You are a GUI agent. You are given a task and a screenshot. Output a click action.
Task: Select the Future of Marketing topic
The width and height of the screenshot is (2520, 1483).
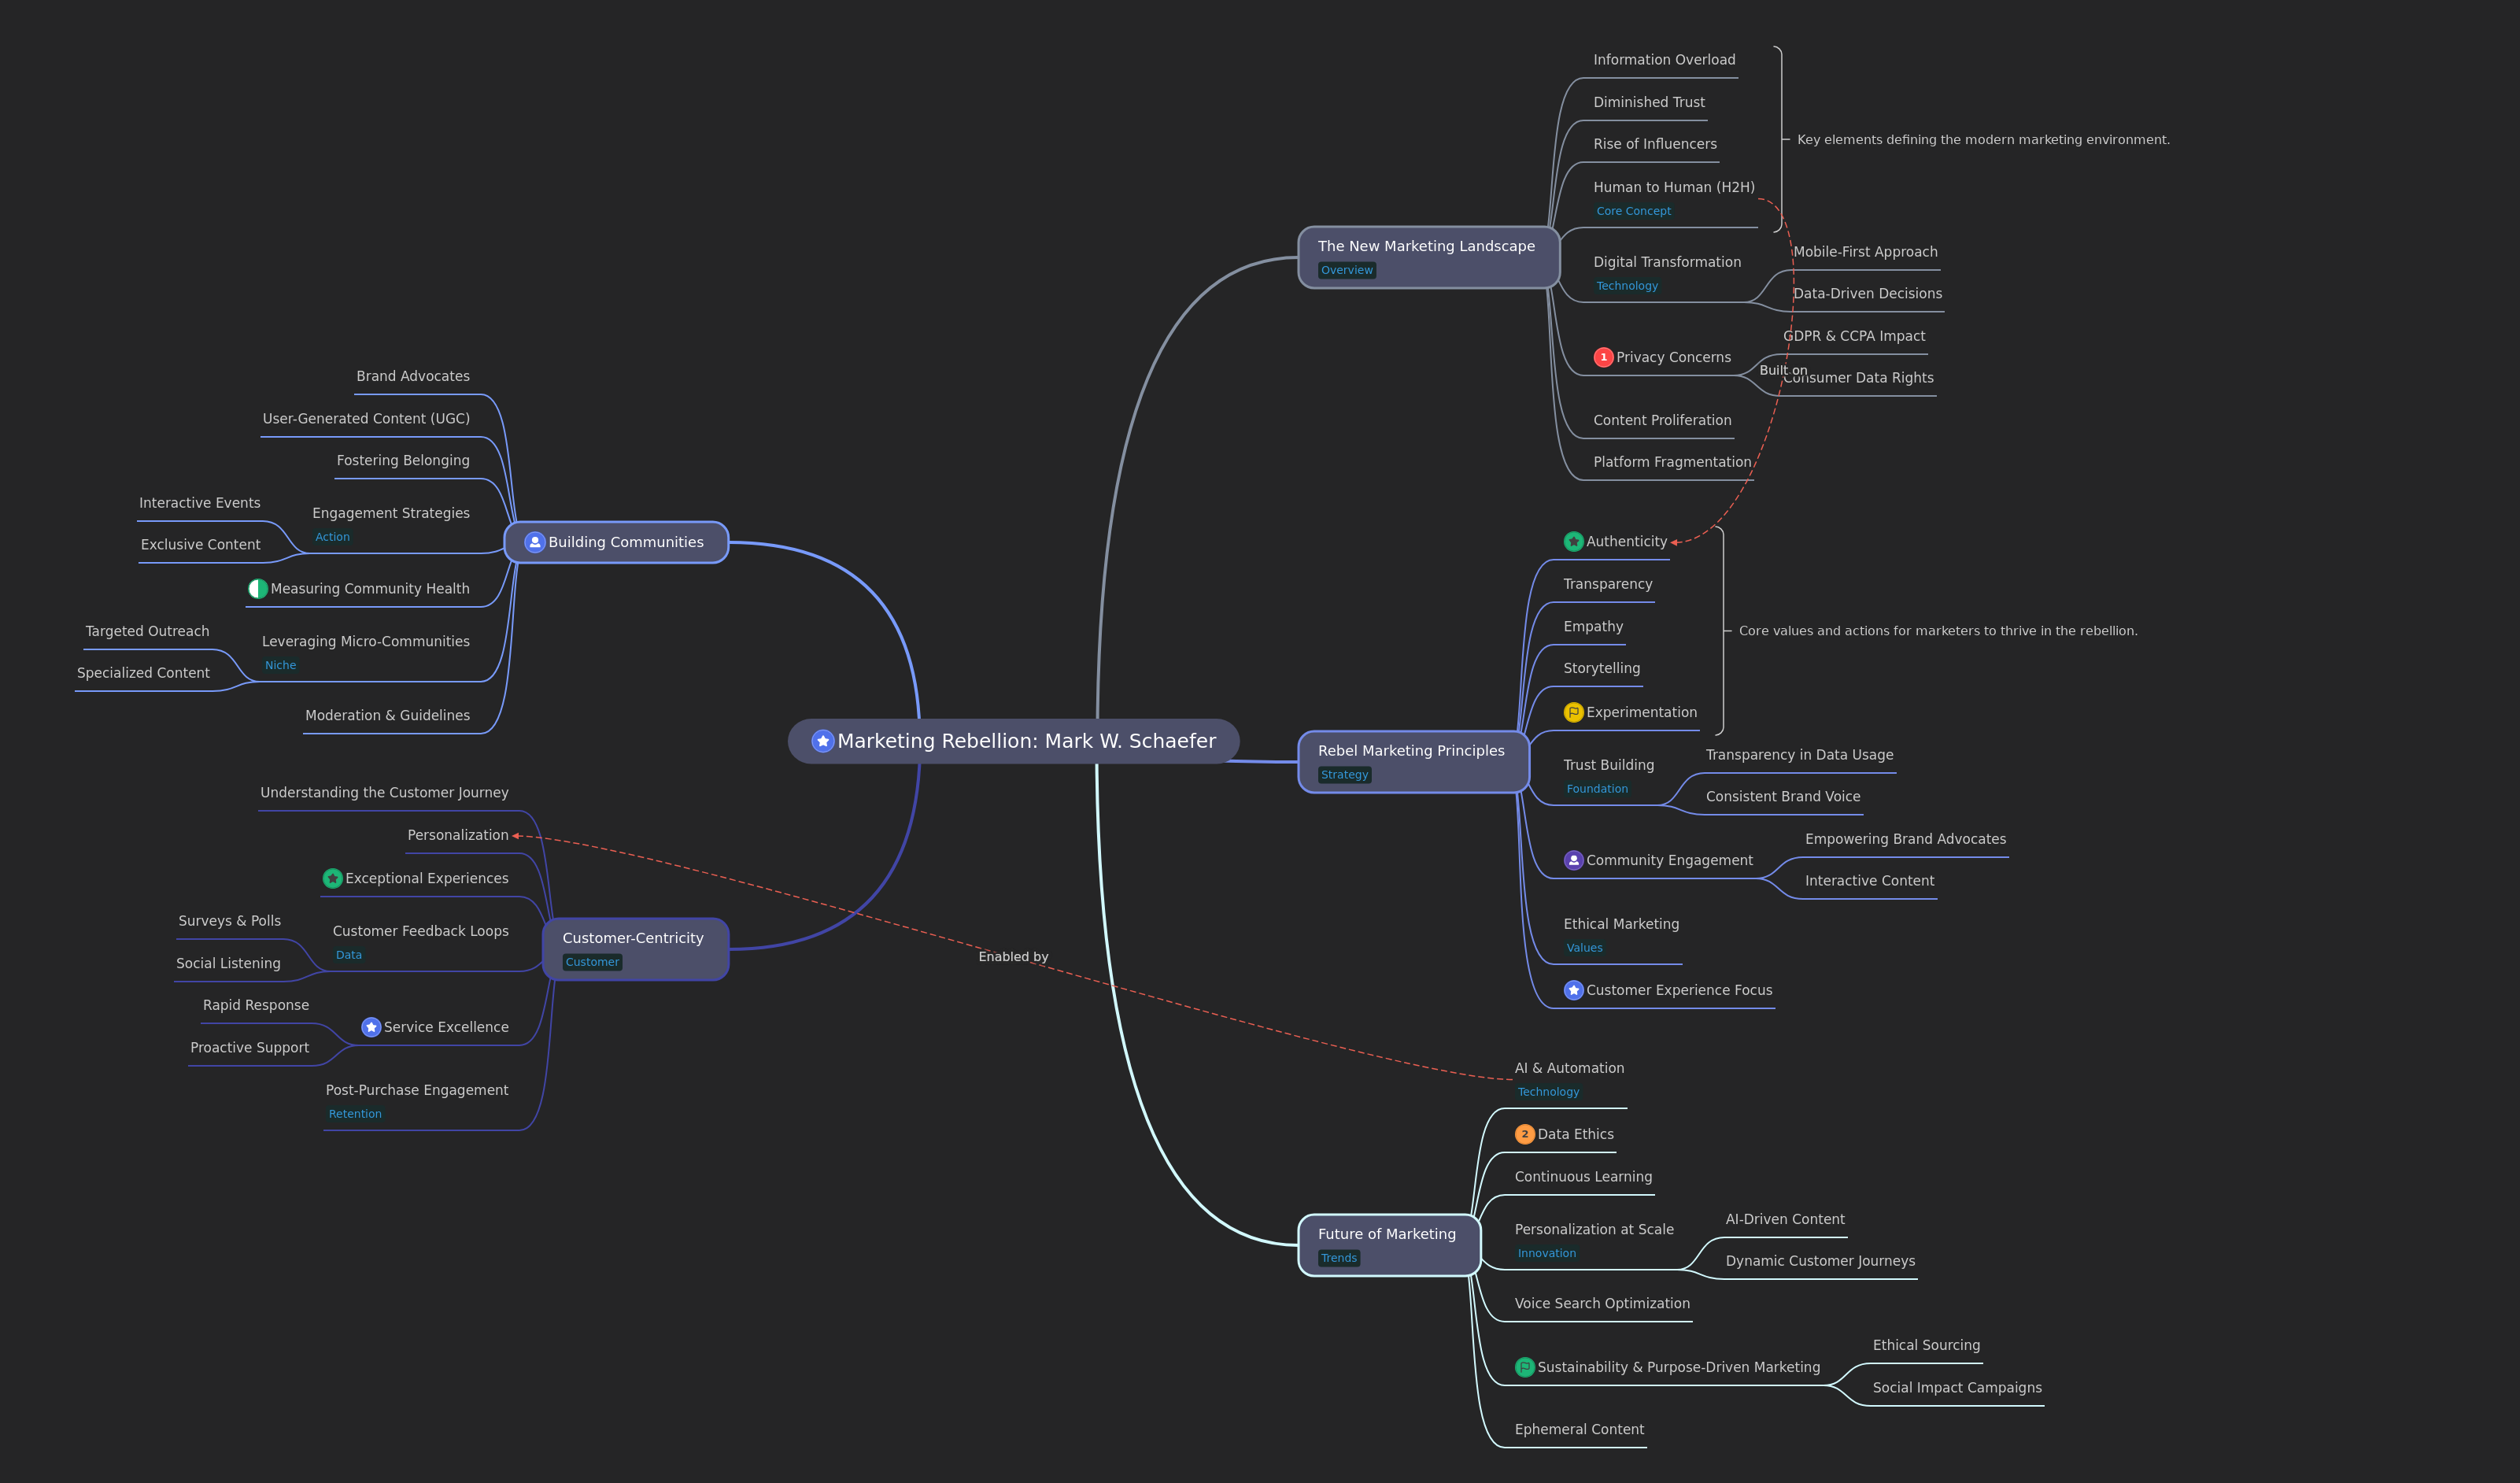(1388, 1245)
